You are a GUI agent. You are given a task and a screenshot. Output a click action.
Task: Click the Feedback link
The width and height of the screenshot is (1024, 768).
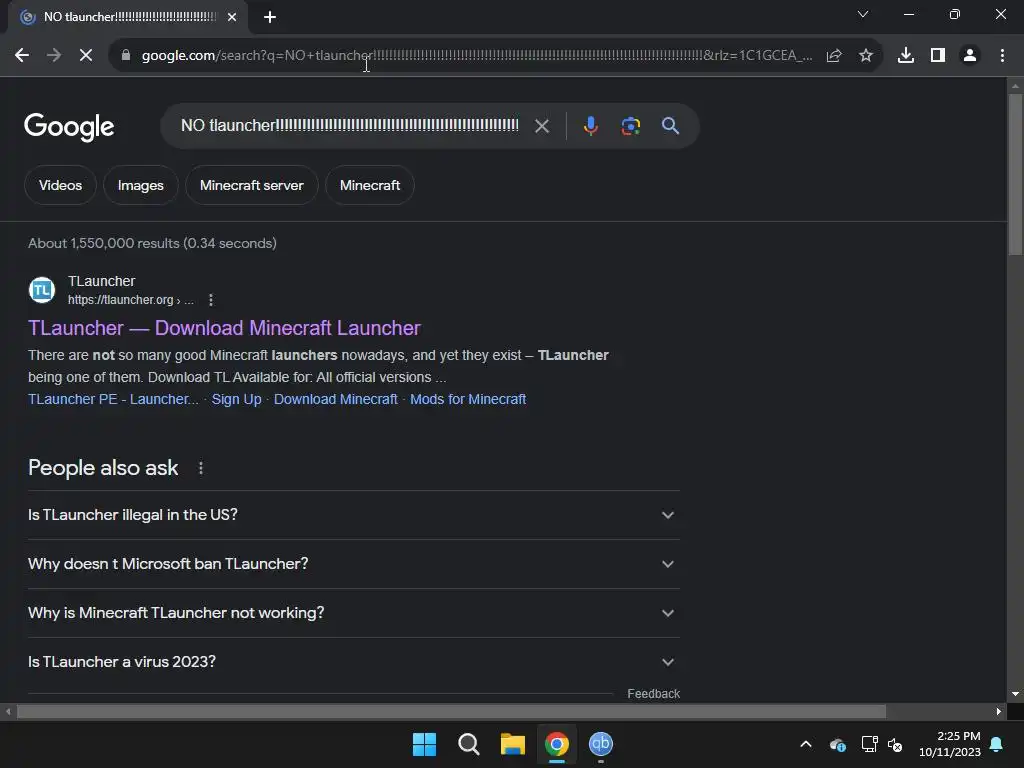(x=653, y=694)
